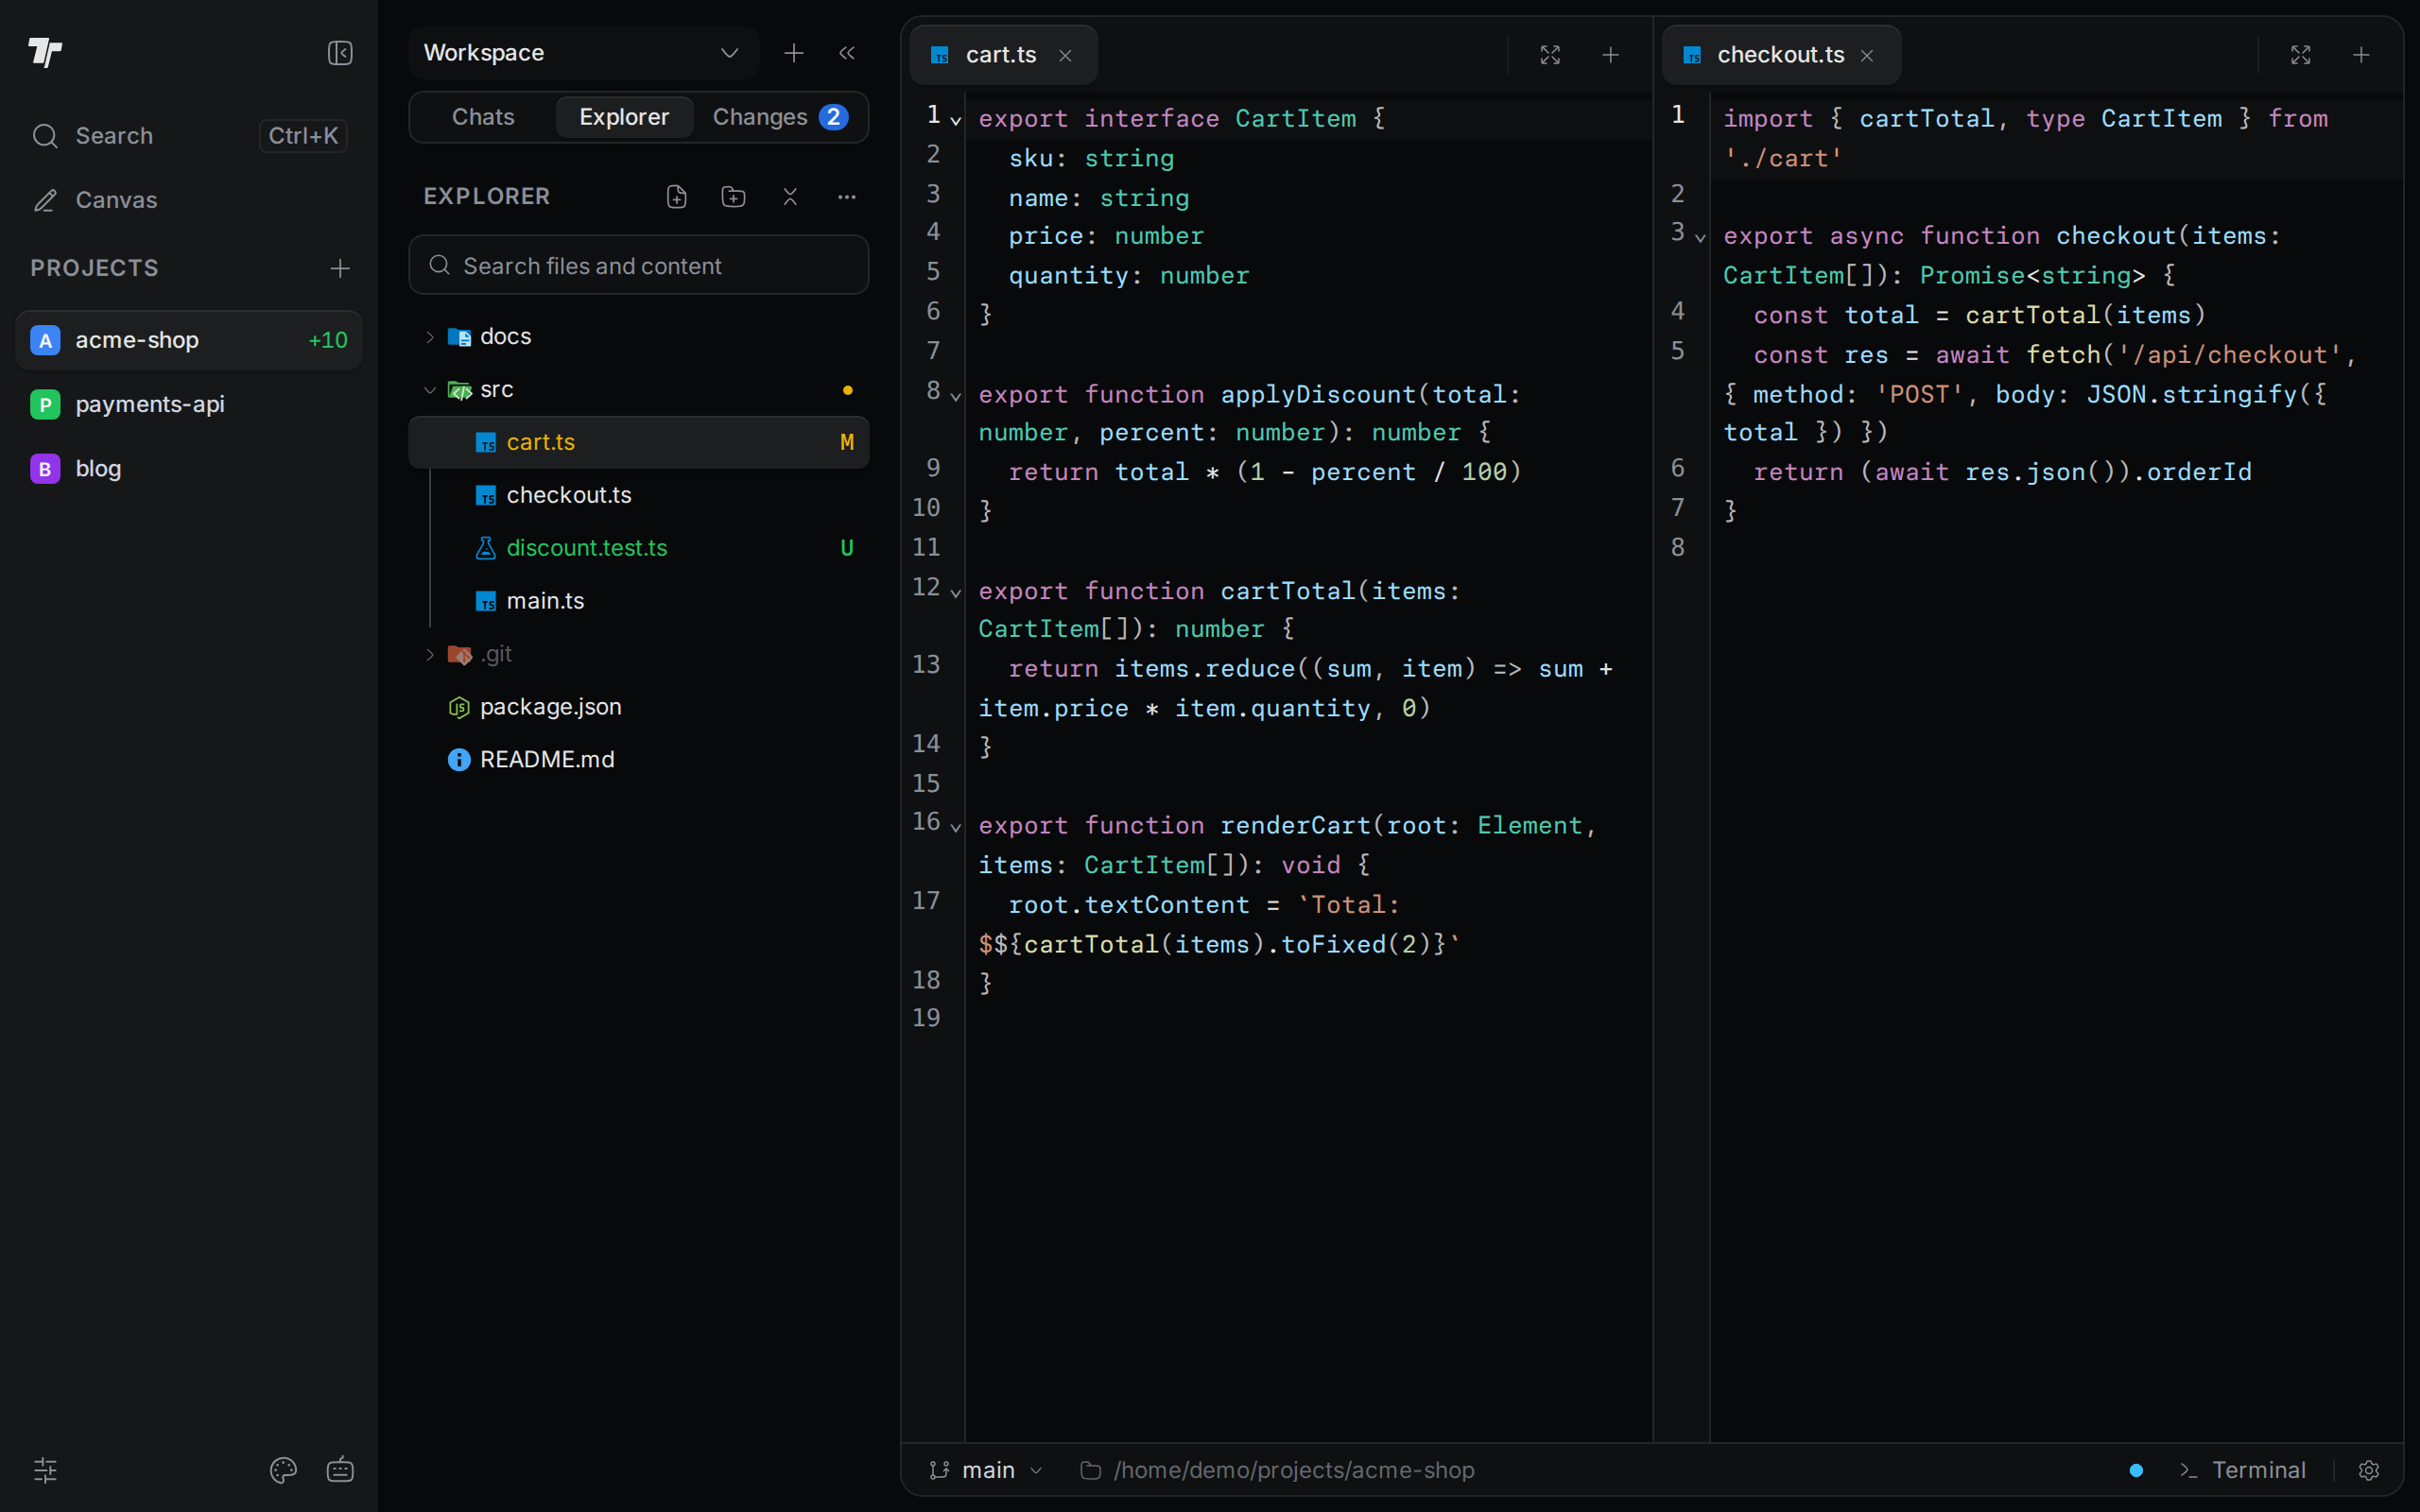The image size is (2420, 1512).
Task: Open the sliders preferences icon bottom-left
Action: (x=46, y=1470)
